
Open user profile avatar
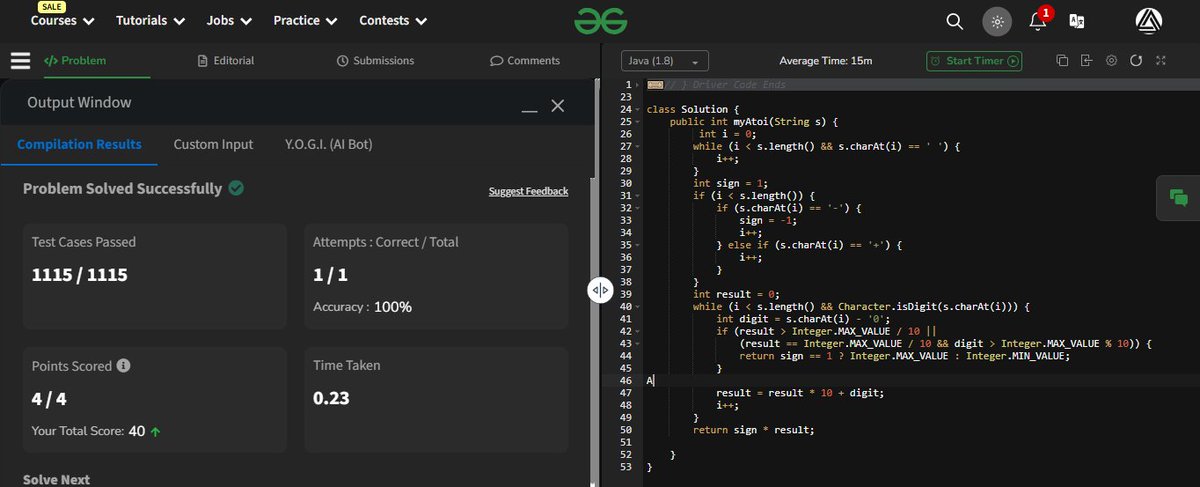click(1149, 20)
